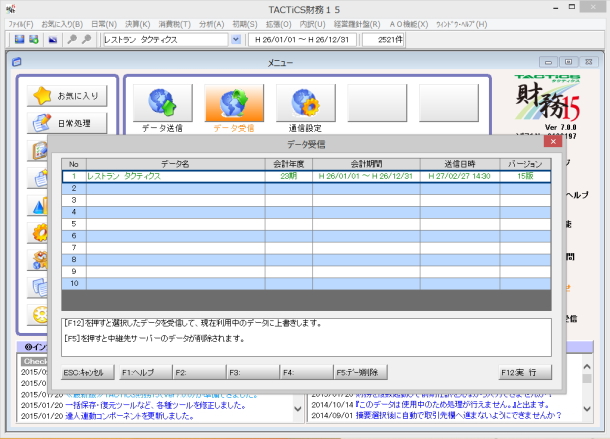Open the 拡張(O) menu
610x439 pixels.
point(279,24)
